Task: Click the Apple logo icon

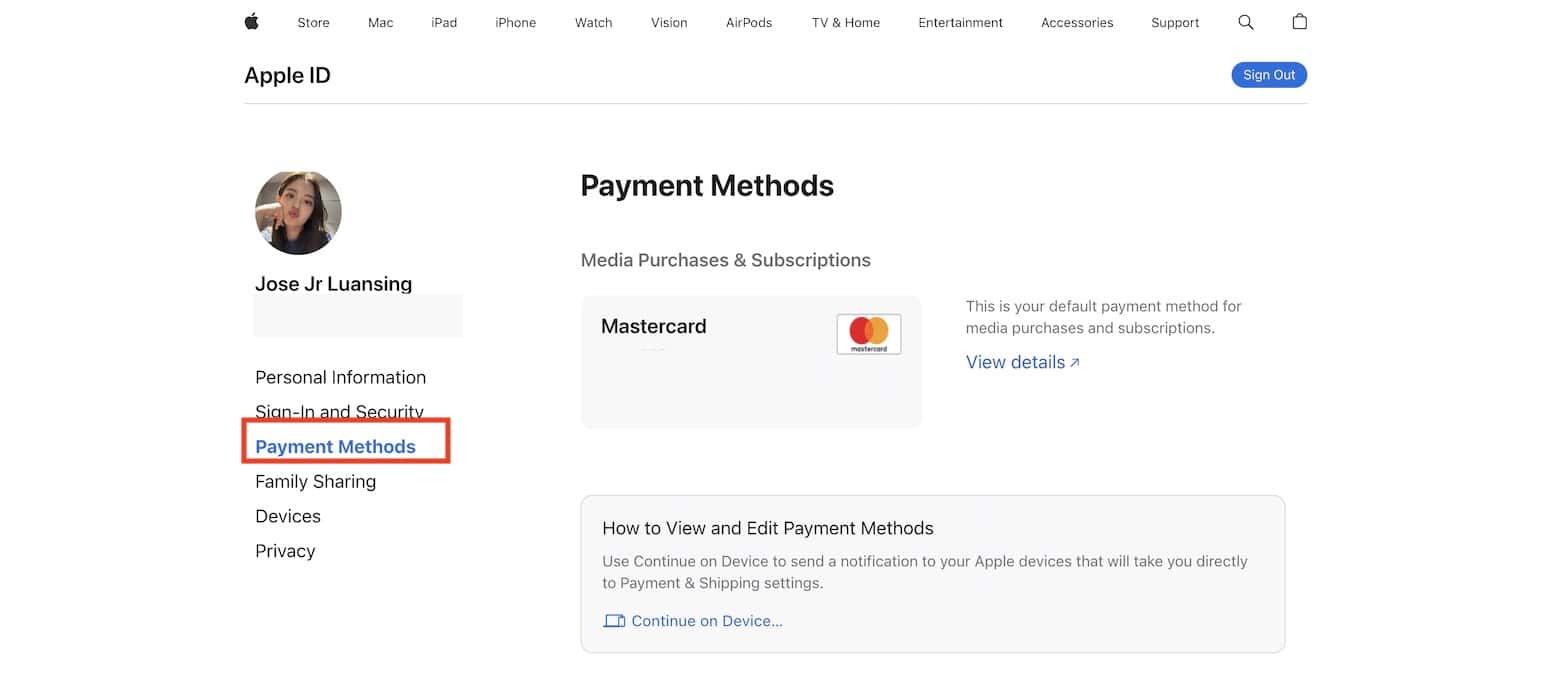Action: [251, 22]
